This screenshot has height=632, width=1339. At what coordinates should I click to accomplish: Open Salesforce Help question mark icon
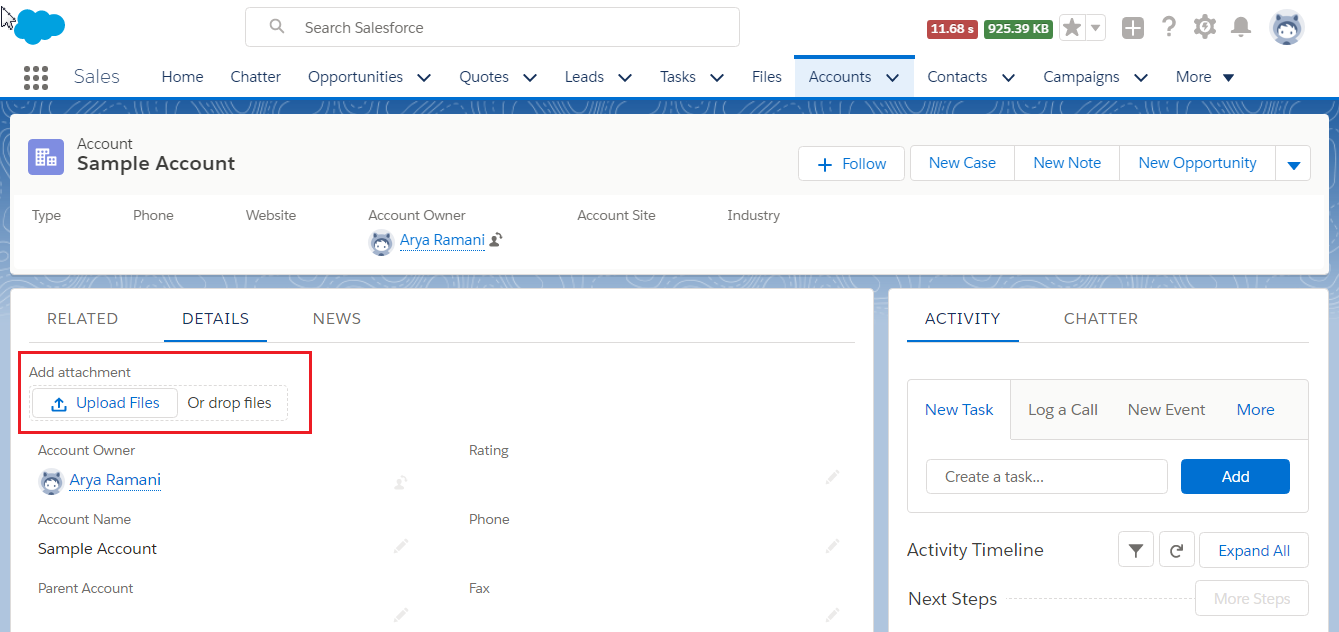click(1169, 27)
